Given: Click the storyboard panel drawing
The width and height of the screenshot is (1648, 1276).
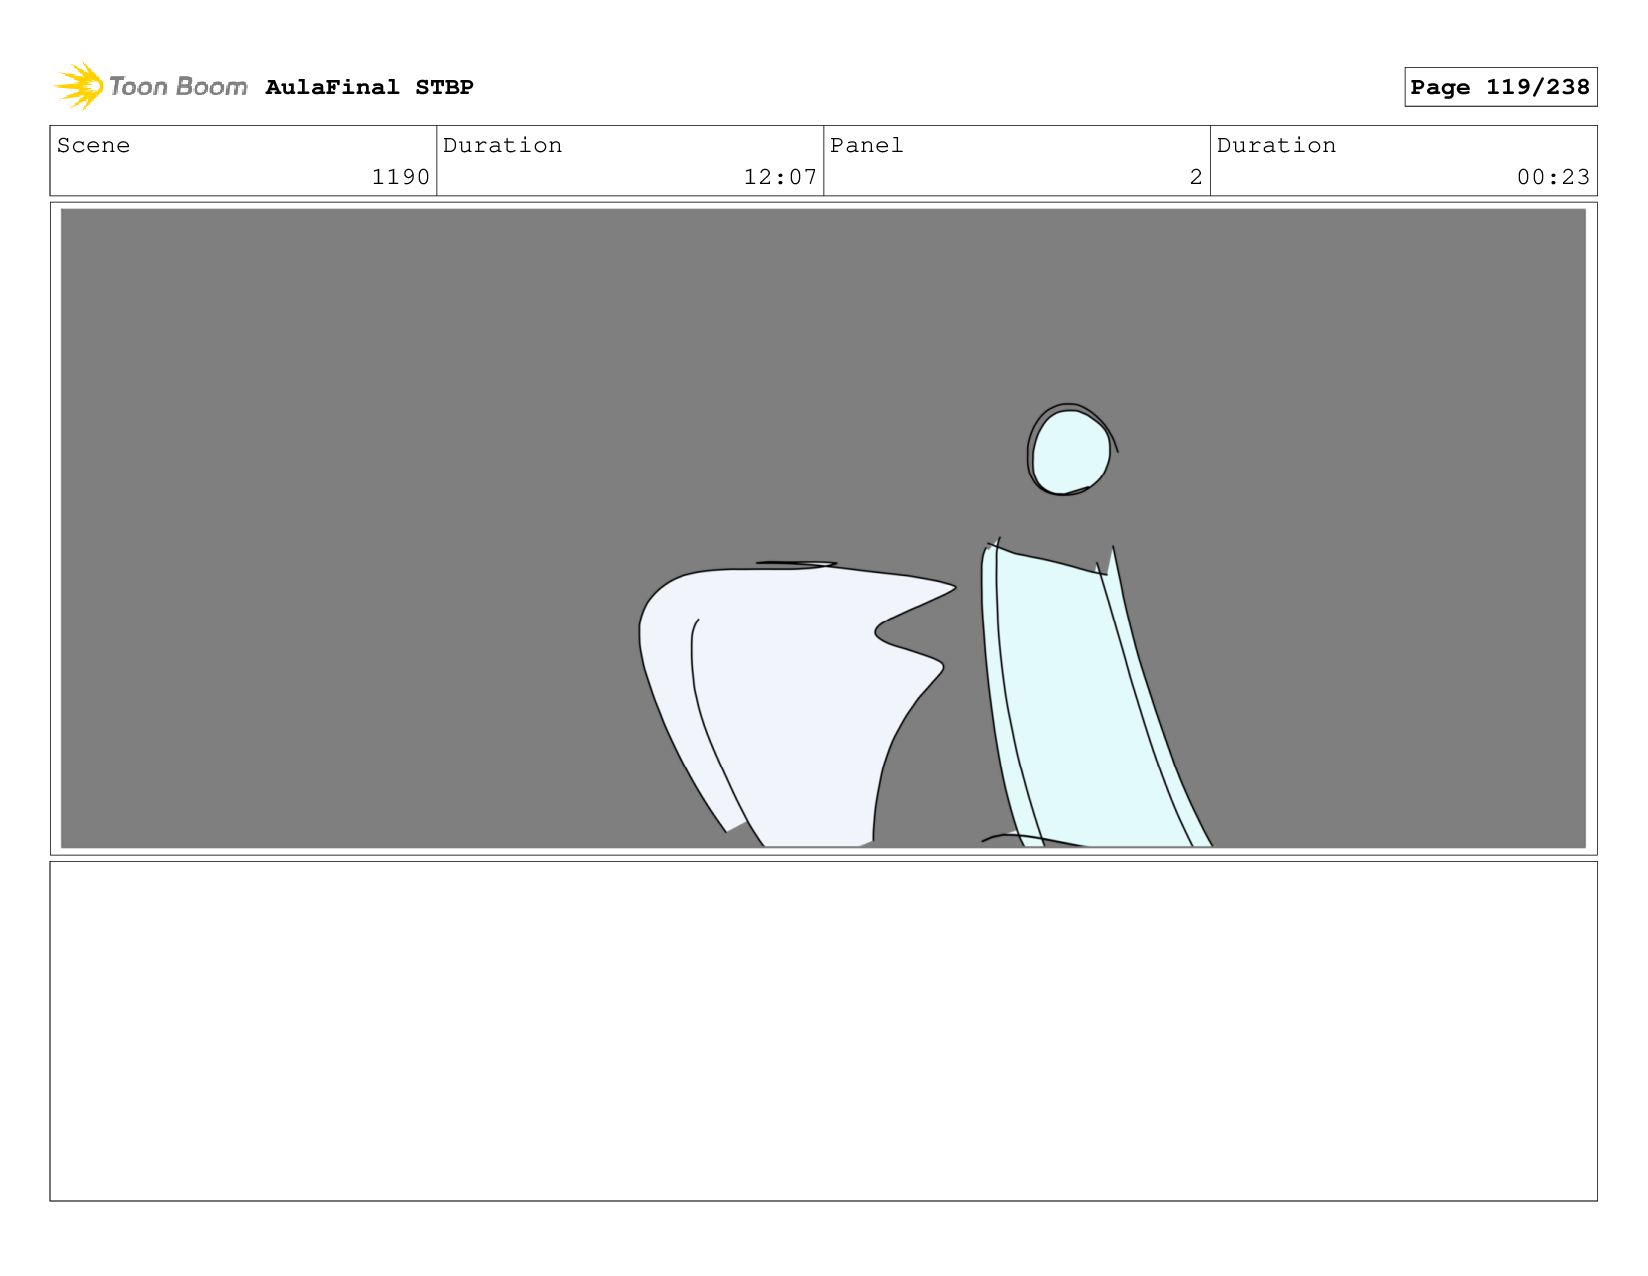Looking at the screenshot, I should coord(823,528).
